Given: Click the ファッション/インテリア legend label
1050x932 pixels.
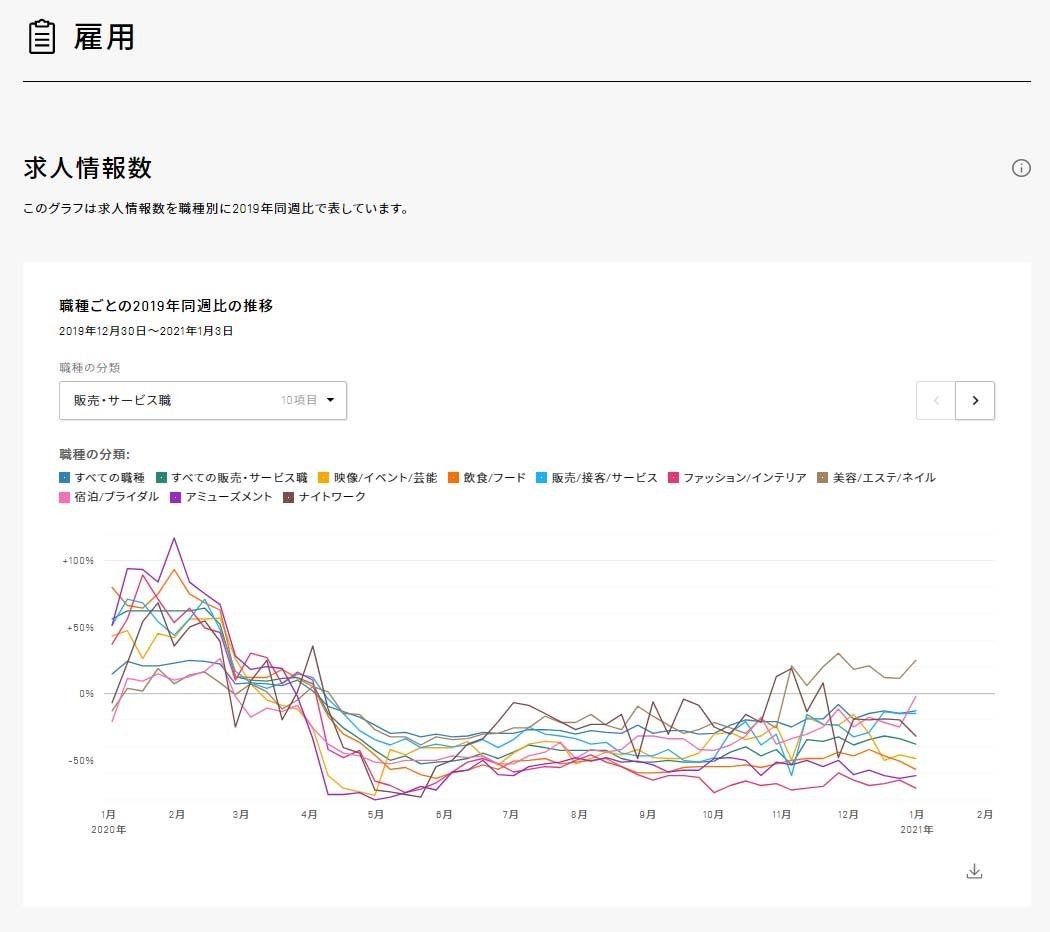Looking at the screenshot, I should 738,478.
